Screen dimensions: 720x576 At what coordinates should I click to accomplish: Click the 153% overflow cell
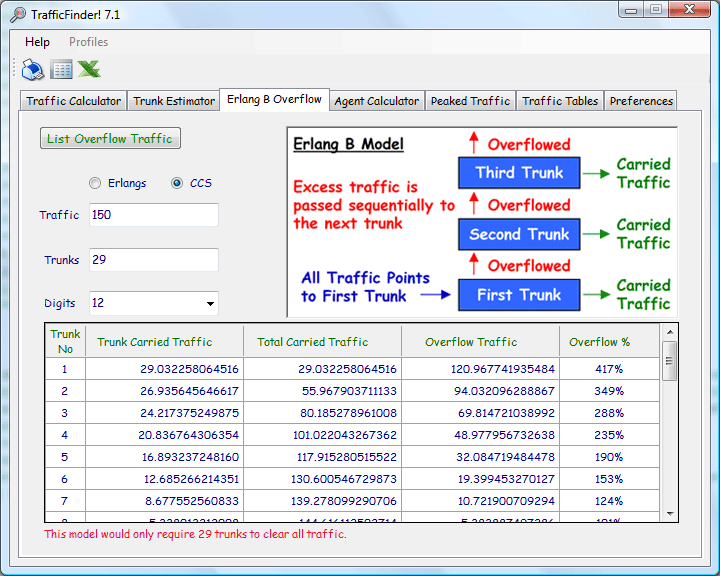point(610,479)
